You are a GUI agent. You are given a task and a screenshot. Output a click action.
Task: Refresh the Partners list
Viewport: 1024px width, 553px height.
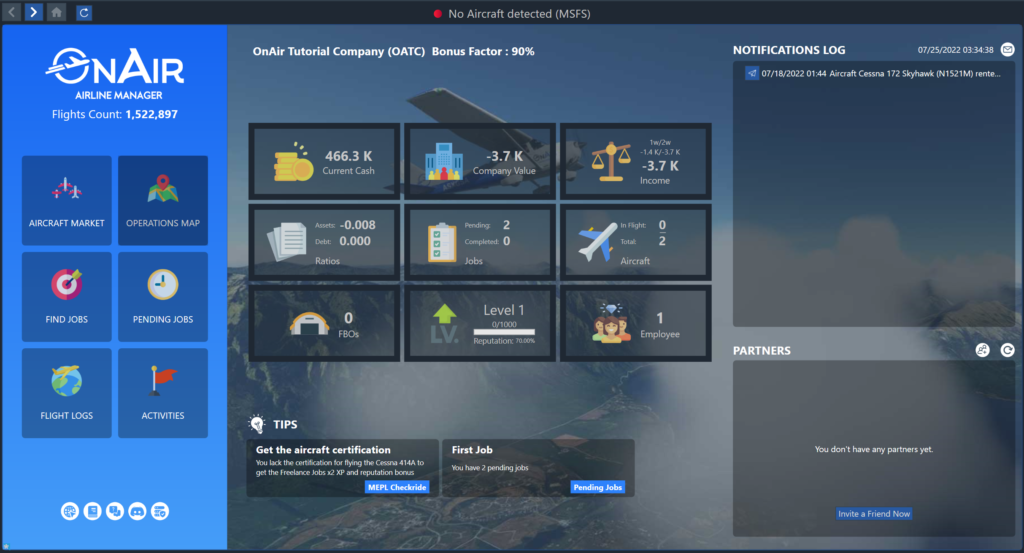pos(1008,350)
